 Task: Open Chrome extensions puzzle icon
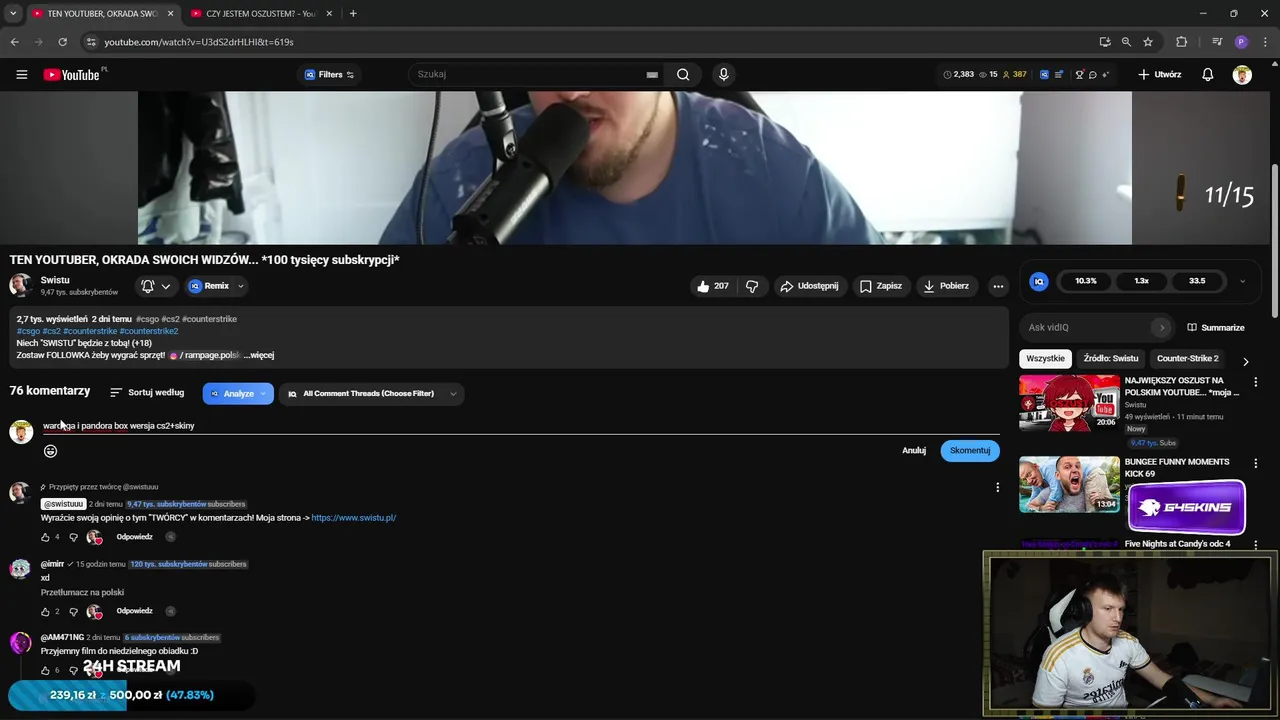tap(1182, 42)
